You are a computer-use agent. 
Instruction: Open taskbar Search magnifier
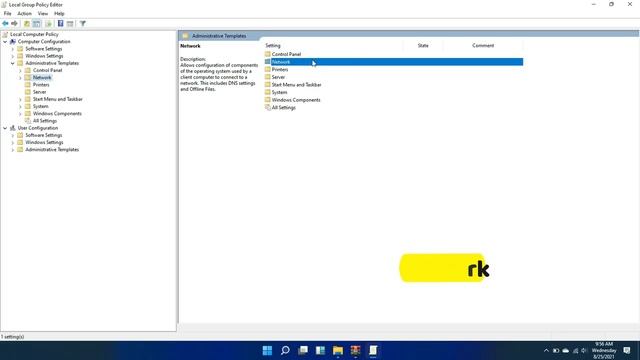pos(285,350)
